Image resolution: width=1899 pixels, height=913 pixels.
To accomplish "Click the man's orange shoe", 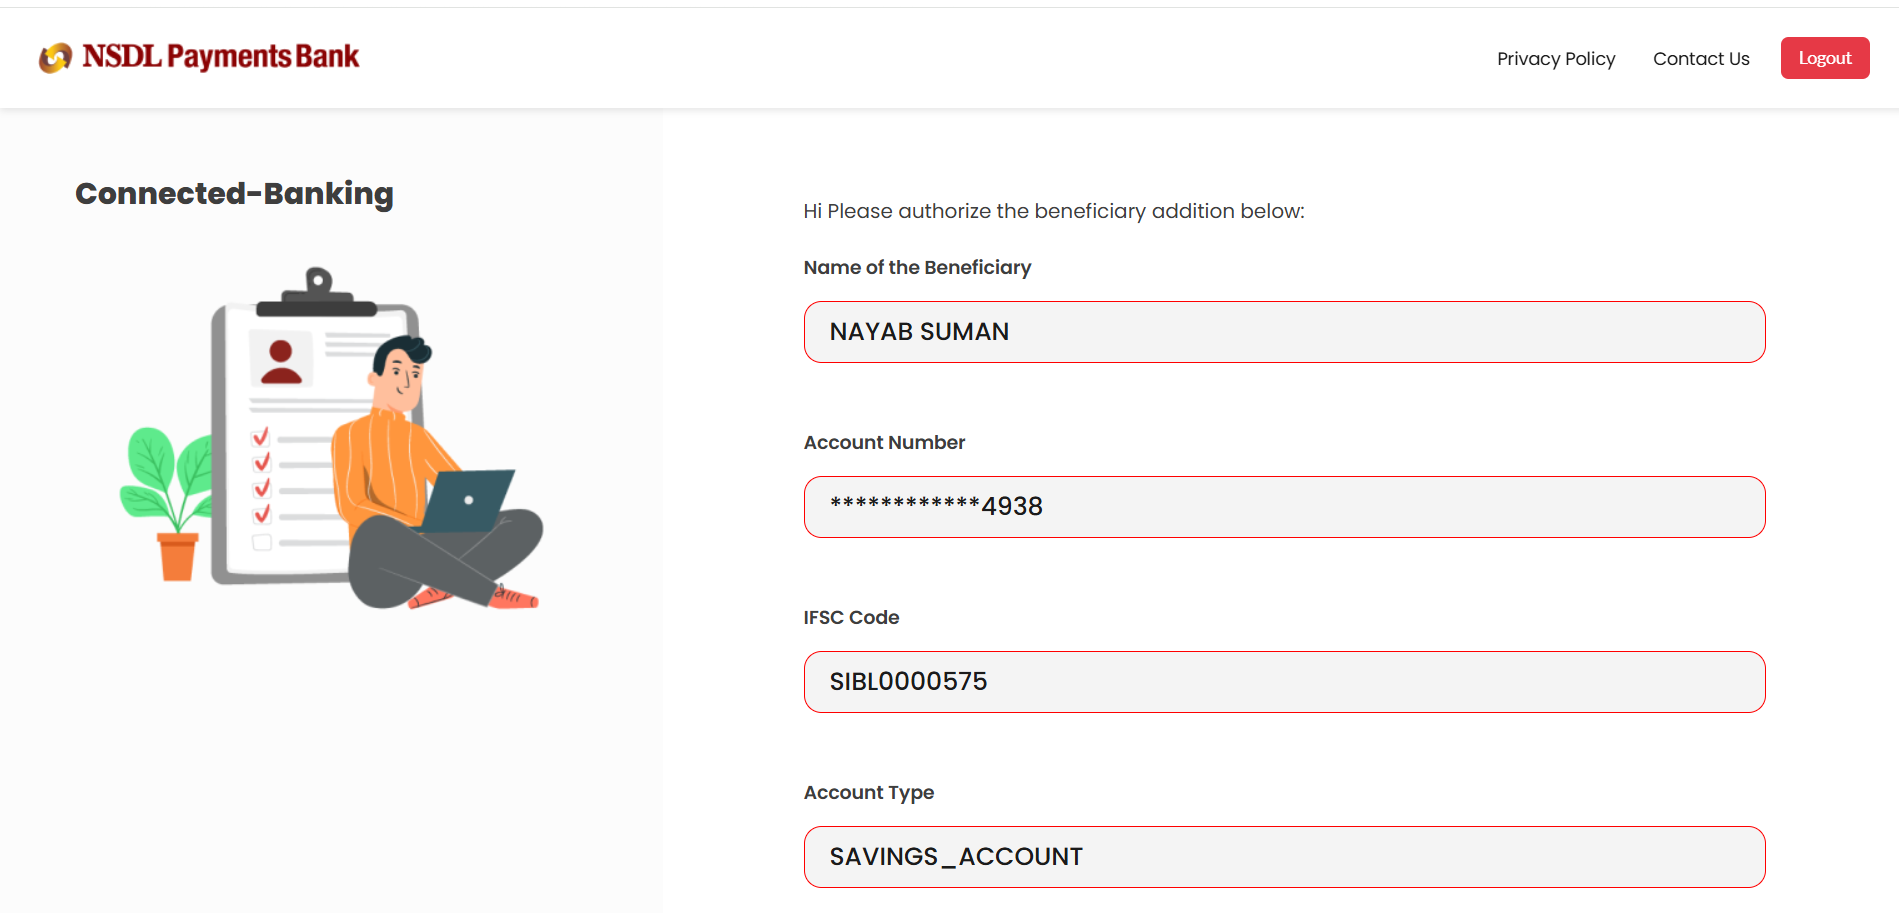I will pyautogui.click(x=514, y=597).
